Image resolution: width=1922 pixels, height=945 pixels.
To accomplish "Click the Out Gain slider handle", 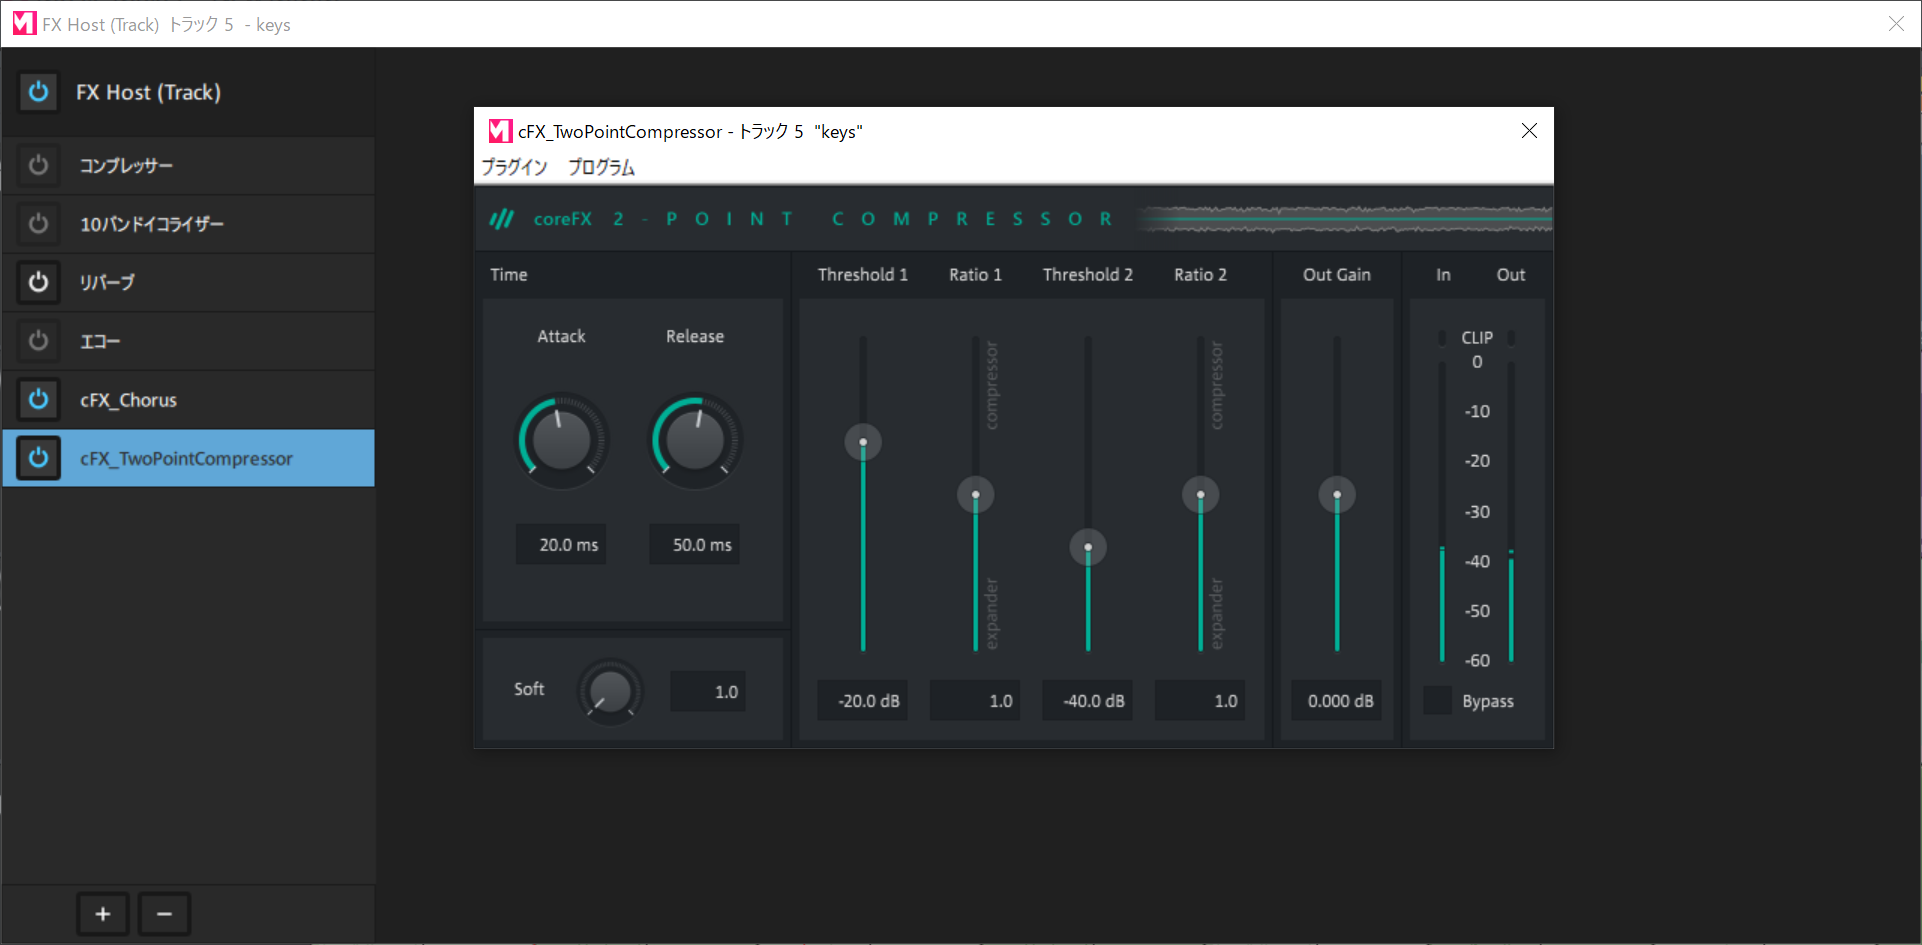I will pyautogui.click(x=1337, y=495).
